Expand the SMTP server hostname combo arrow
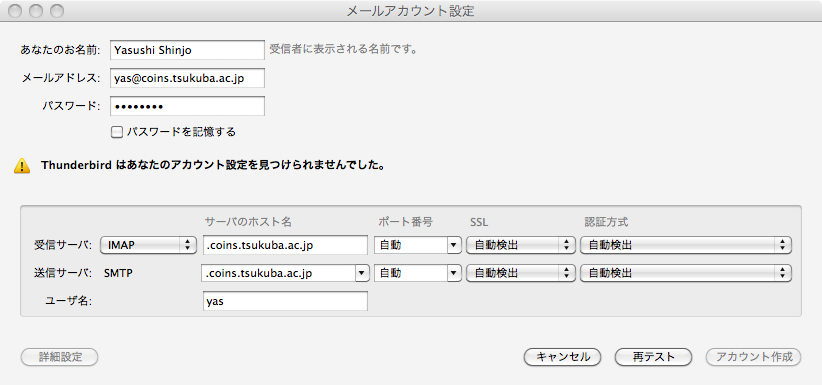The width and height of the screenshot is (822, 385). coord(361,273)
